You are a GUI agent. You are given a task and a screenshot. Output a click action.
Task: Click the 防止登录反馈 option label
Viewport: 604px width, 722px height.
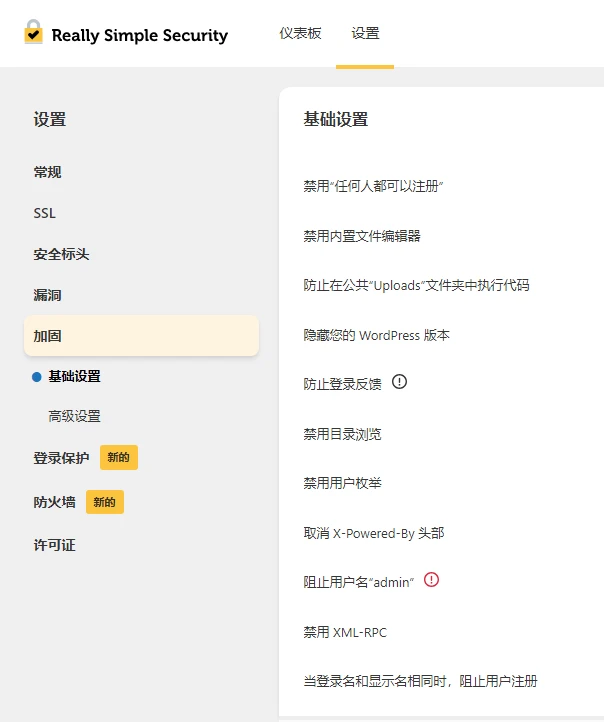tap(343, 384)
